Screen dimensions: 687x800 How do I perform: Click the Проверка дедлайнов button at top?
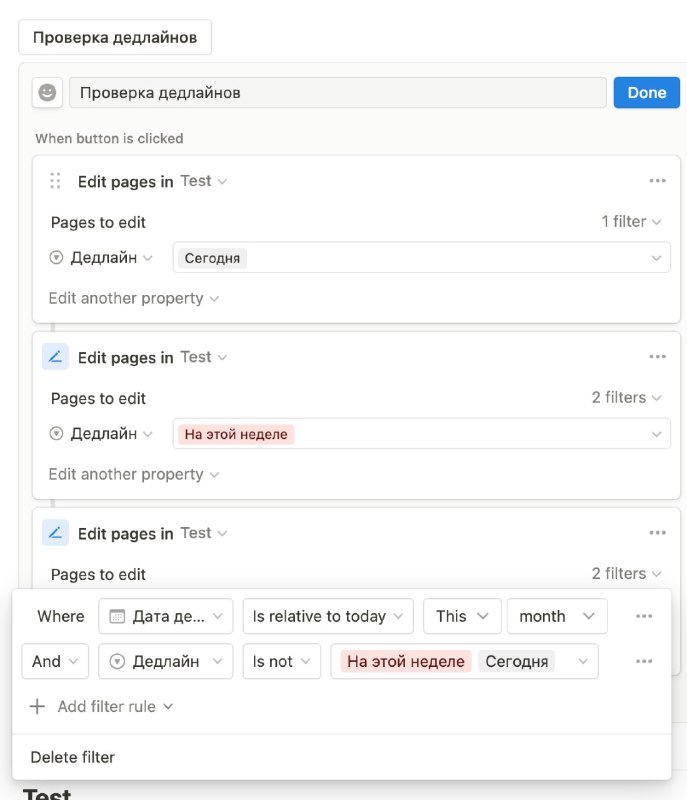[x=115, y=37]
